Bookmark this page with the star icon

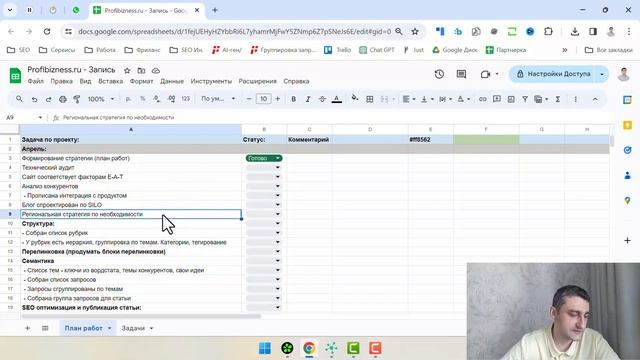pyautogui.click(x=415, y=31)
